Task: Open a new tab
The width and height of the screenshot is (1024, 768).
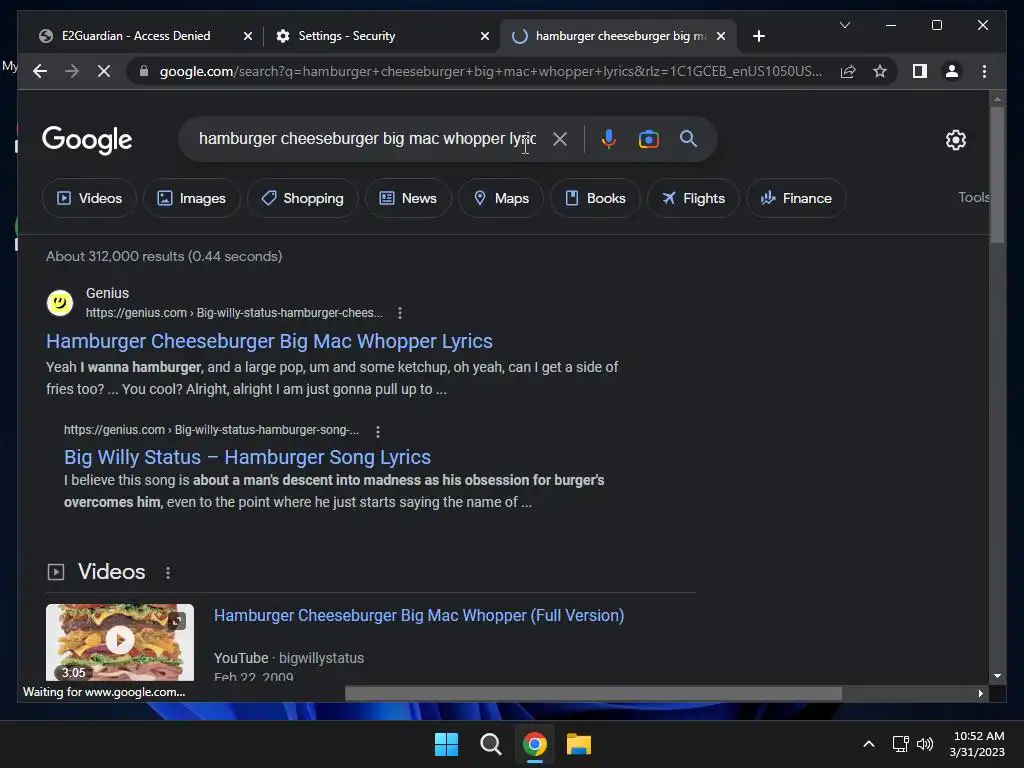Action: pos(758,36)
